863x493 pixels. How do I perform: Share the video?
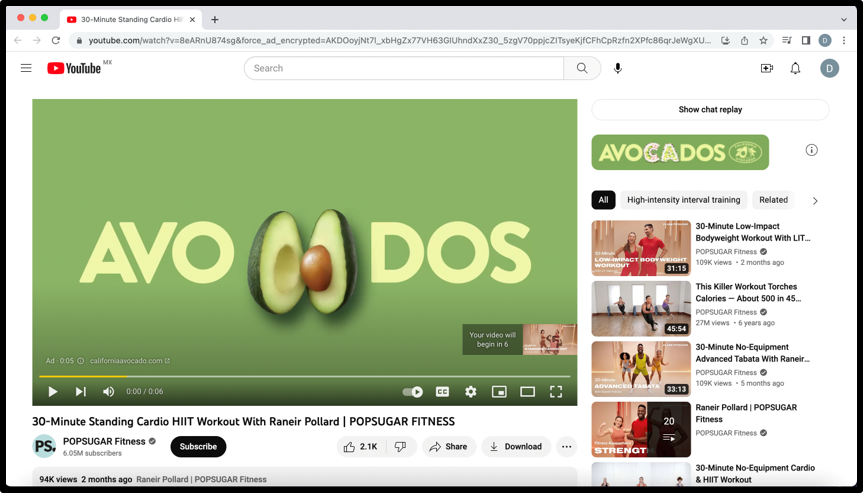[449, 447]
